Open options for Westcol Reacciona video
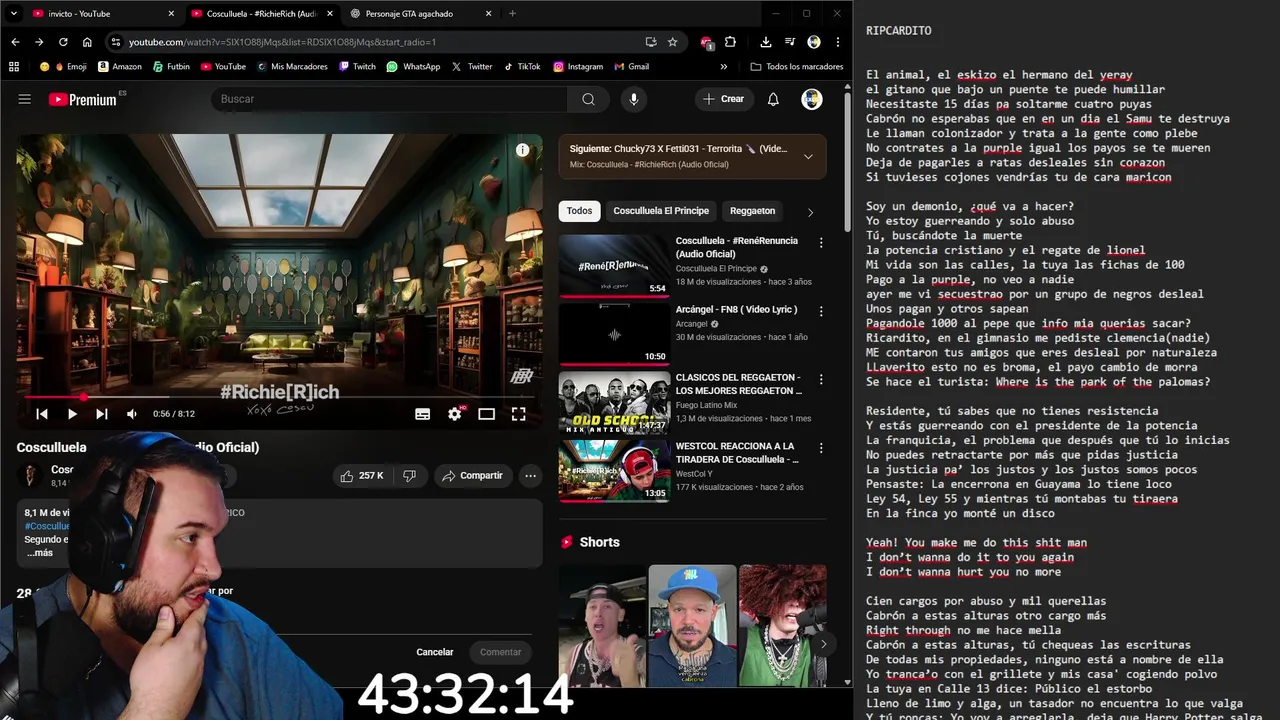The width and height of the screenshot is (1280, 720). (x=821, y=448)
